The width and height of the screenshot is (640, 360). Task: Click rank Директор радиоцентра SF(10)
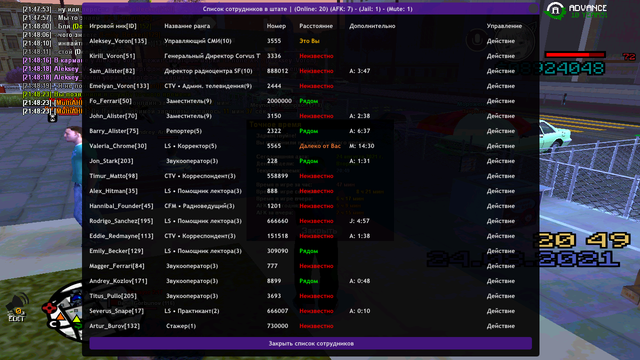coord(208,71)
